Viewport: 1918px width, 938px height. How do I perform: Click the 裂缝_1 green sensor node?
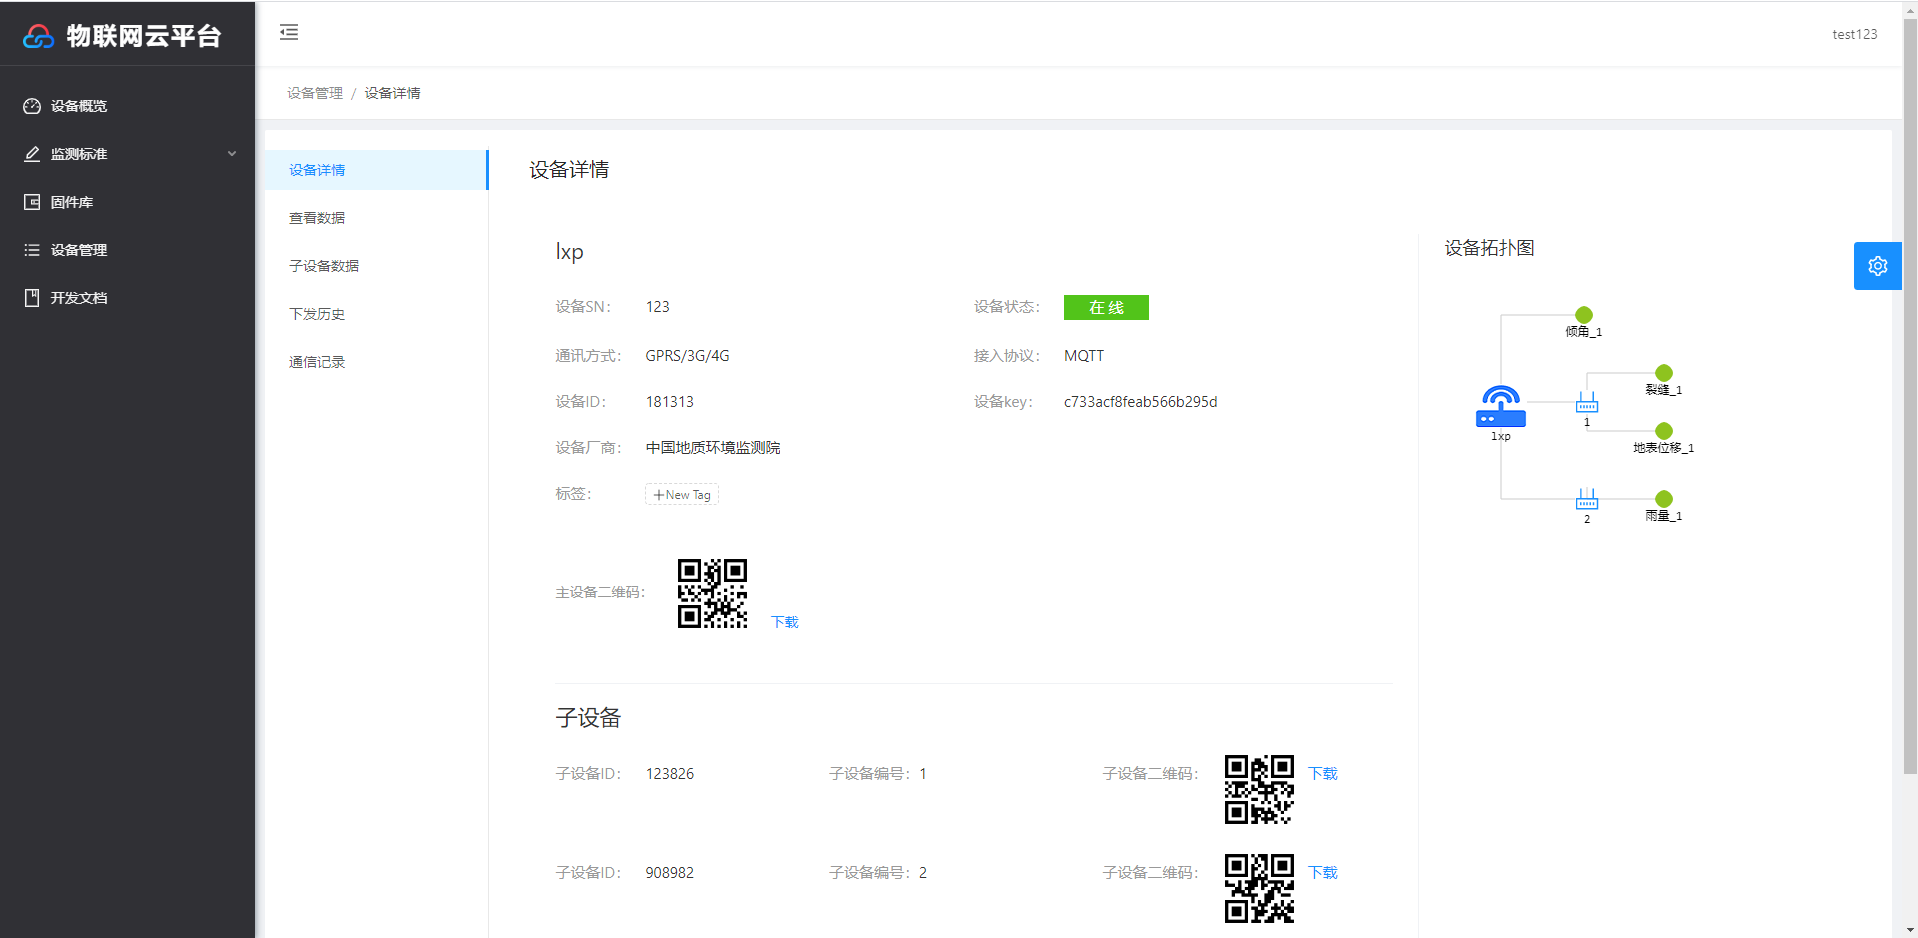point(1664,373)
